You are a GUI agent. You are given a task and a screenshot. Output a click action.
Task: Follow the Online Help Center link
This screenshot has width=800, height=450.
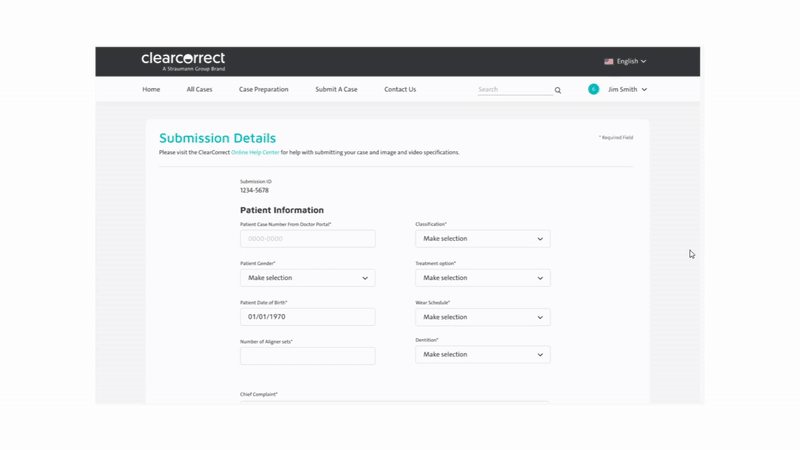click(255, 153)
